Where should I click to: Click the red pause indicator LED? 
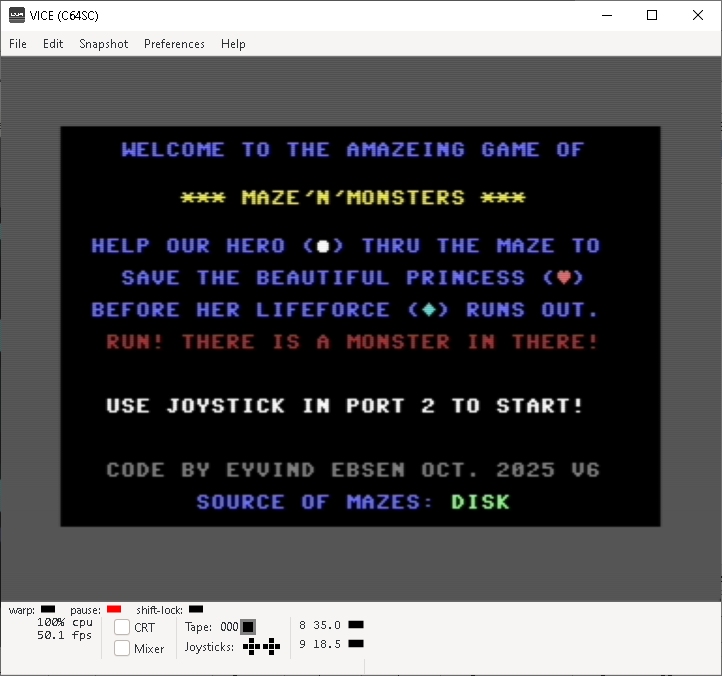[x=114, y=609]
